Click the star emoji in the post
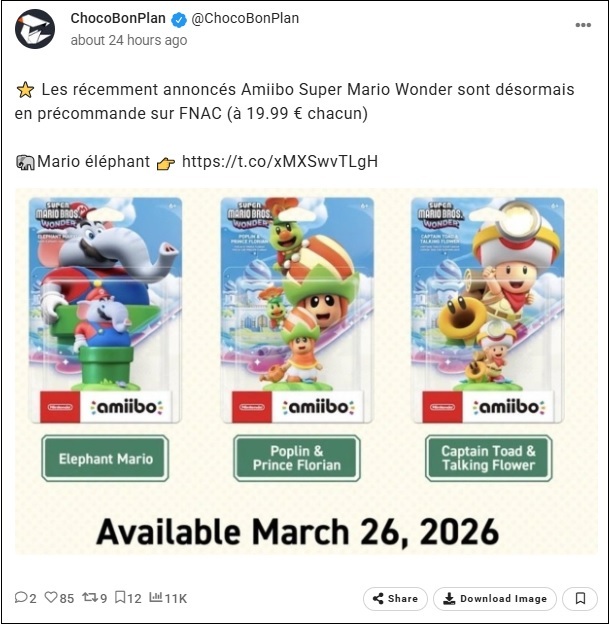609x625 pixels. point(26,90)
